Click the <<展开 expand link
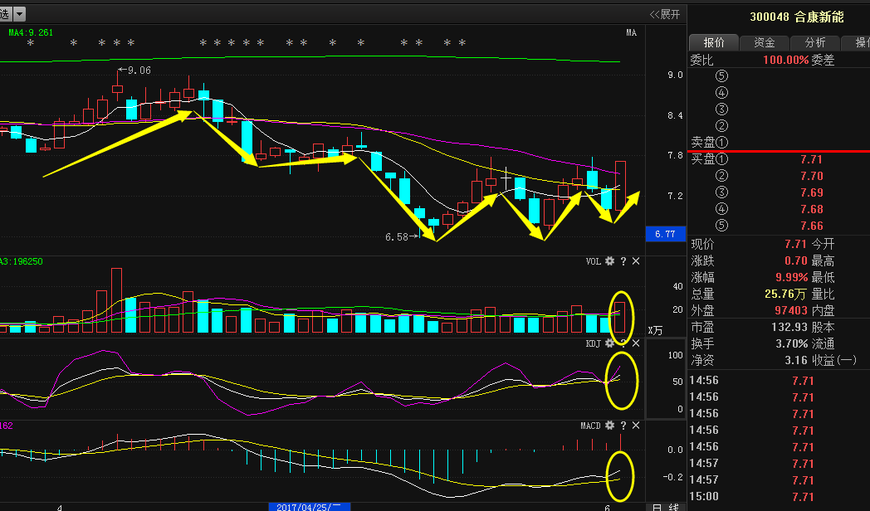This screenshot has width=870, height=511. point(665,14)
